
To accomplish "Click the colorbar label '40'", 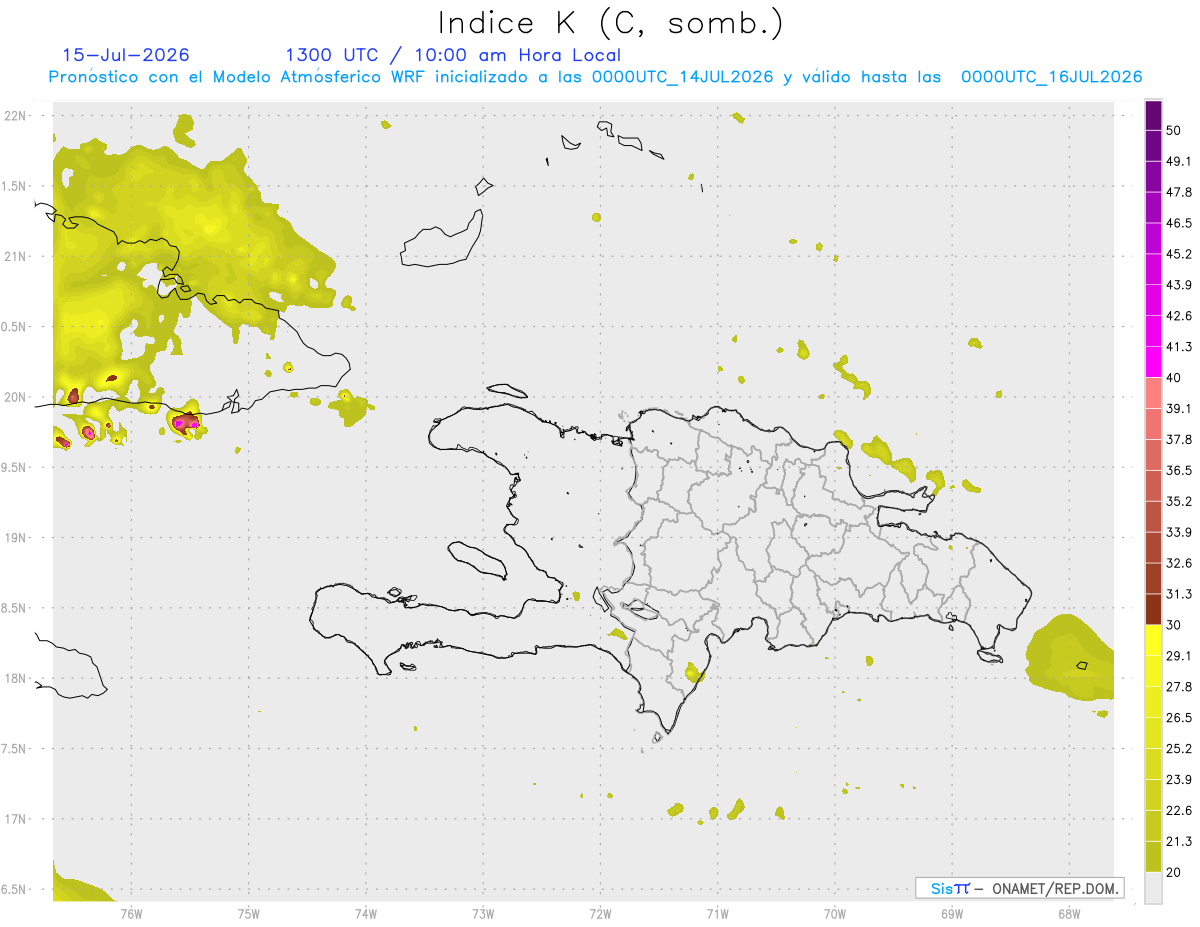I will click(x=1176, y=378).
